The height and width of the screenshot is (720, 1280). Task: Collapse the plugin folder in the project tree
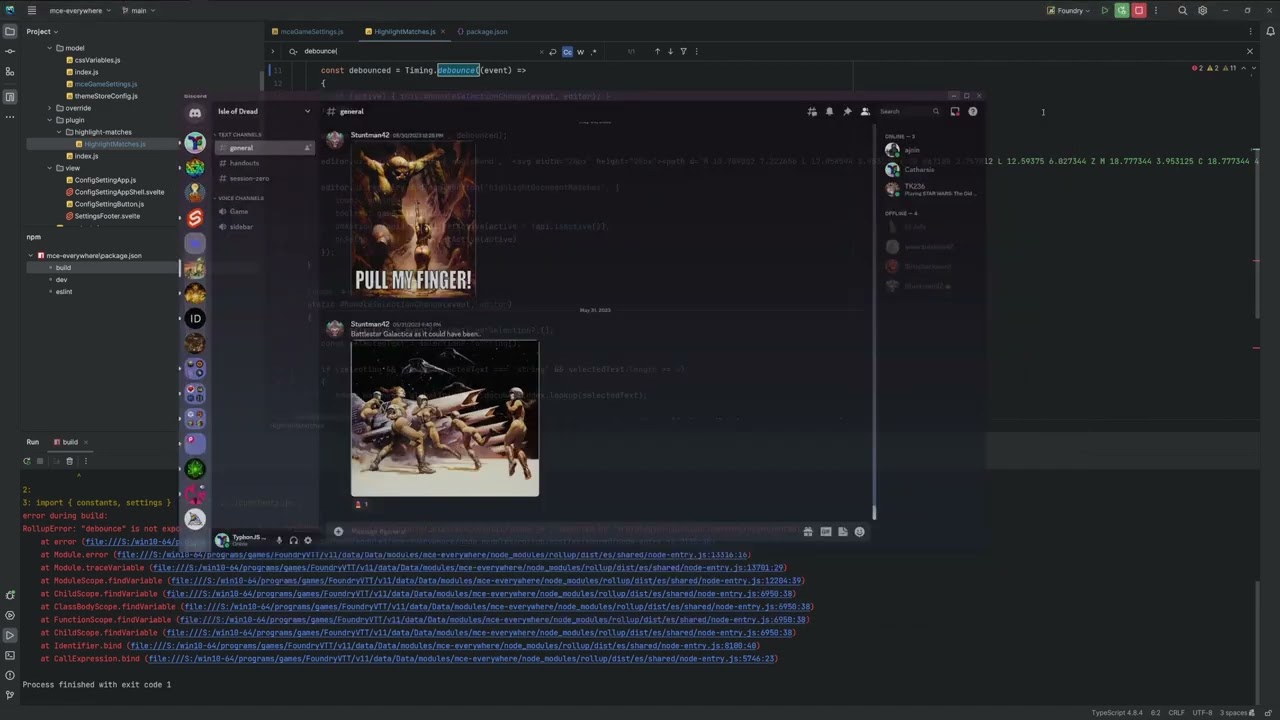(x=48, y=120)
